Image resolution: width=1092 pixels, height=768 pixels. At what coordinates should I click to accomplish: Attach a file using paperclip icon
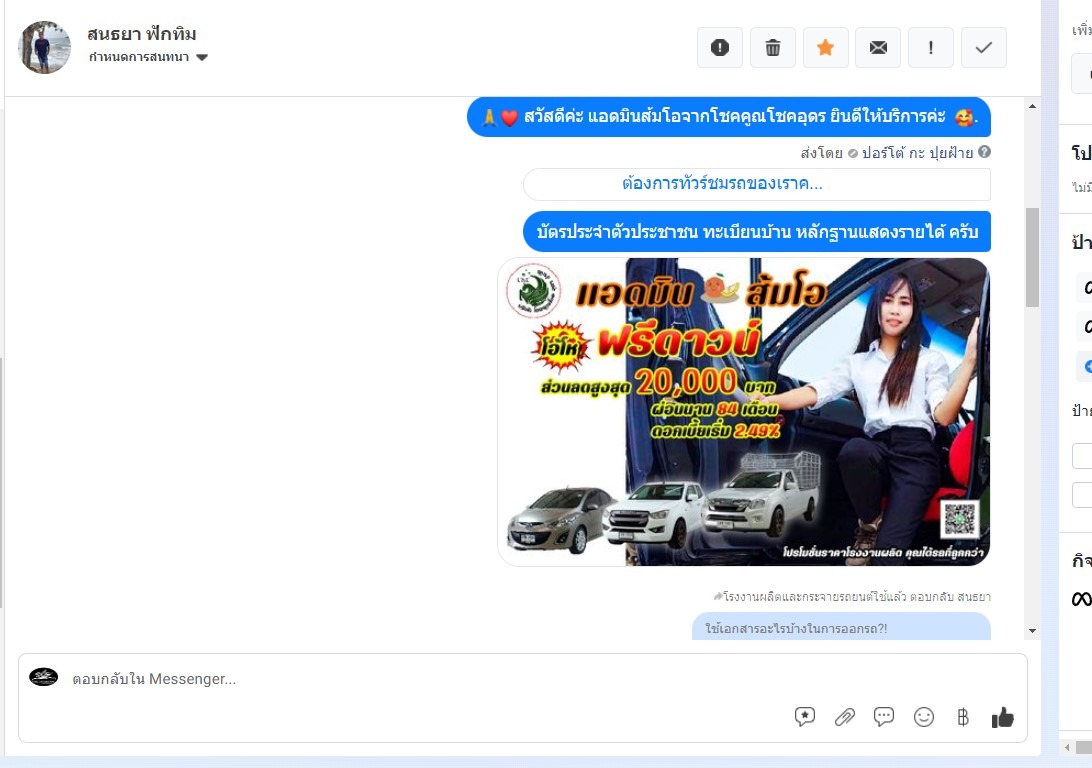(844, 716)
